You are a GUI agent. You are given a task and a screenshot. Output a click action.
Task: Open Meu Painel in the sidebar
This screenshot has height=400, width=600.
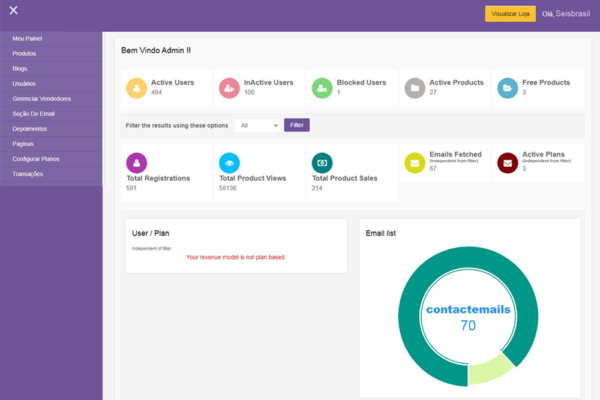(x=28, y=39)
